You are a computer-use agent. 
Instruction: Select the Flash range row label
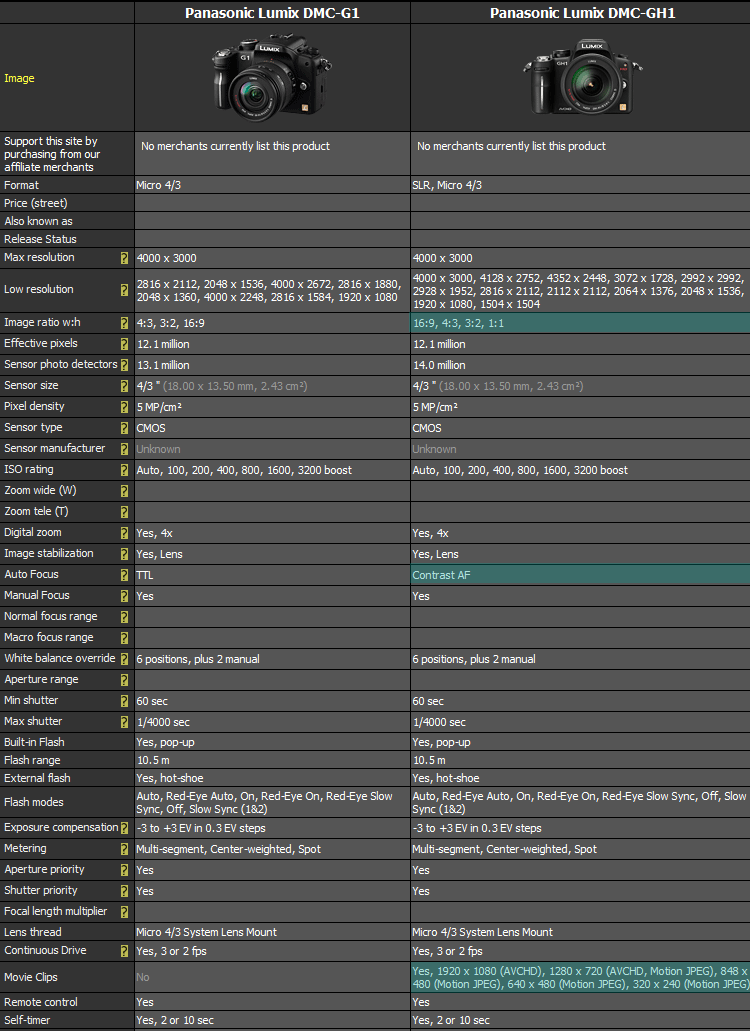32,760
